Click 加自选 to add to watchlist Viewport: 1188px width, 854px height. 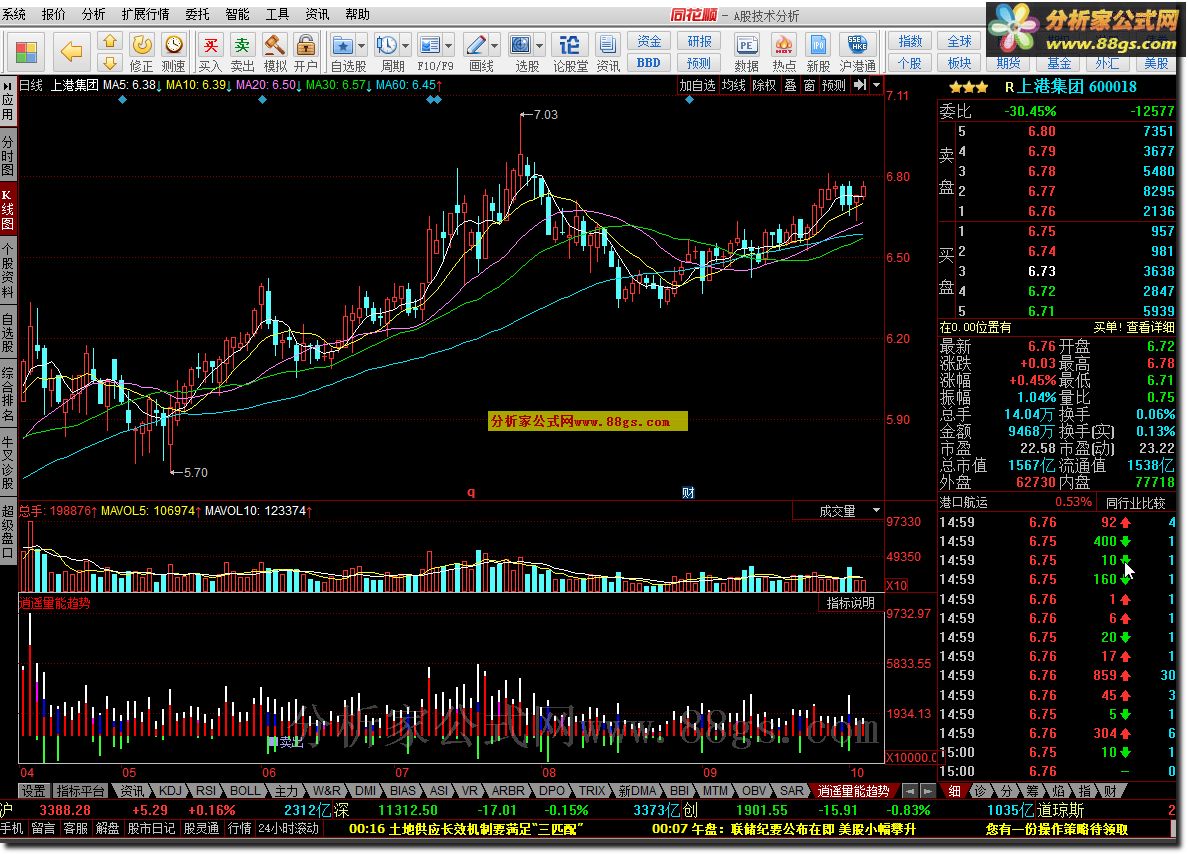(697, 85)
